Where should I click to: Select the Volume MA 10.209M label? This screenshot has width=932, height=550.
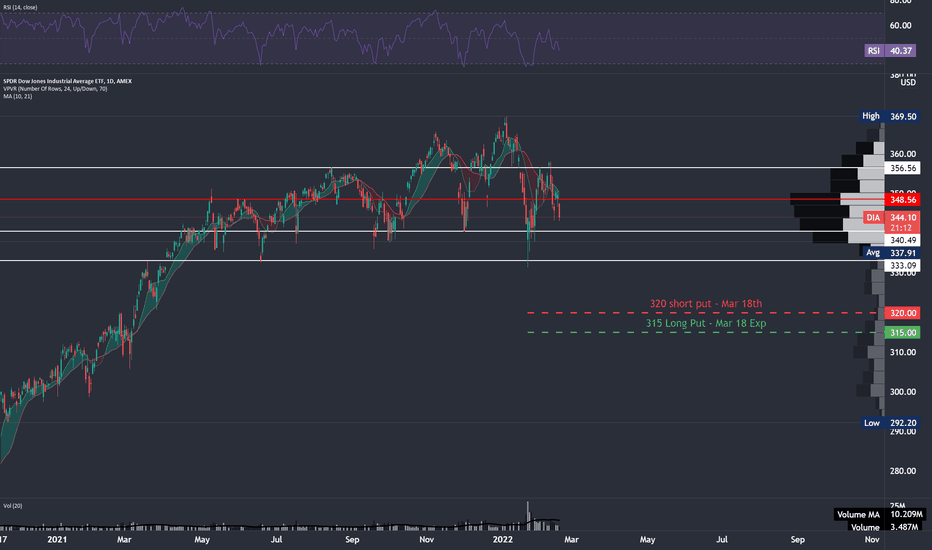pyautogui.click(x=880, y=514)
